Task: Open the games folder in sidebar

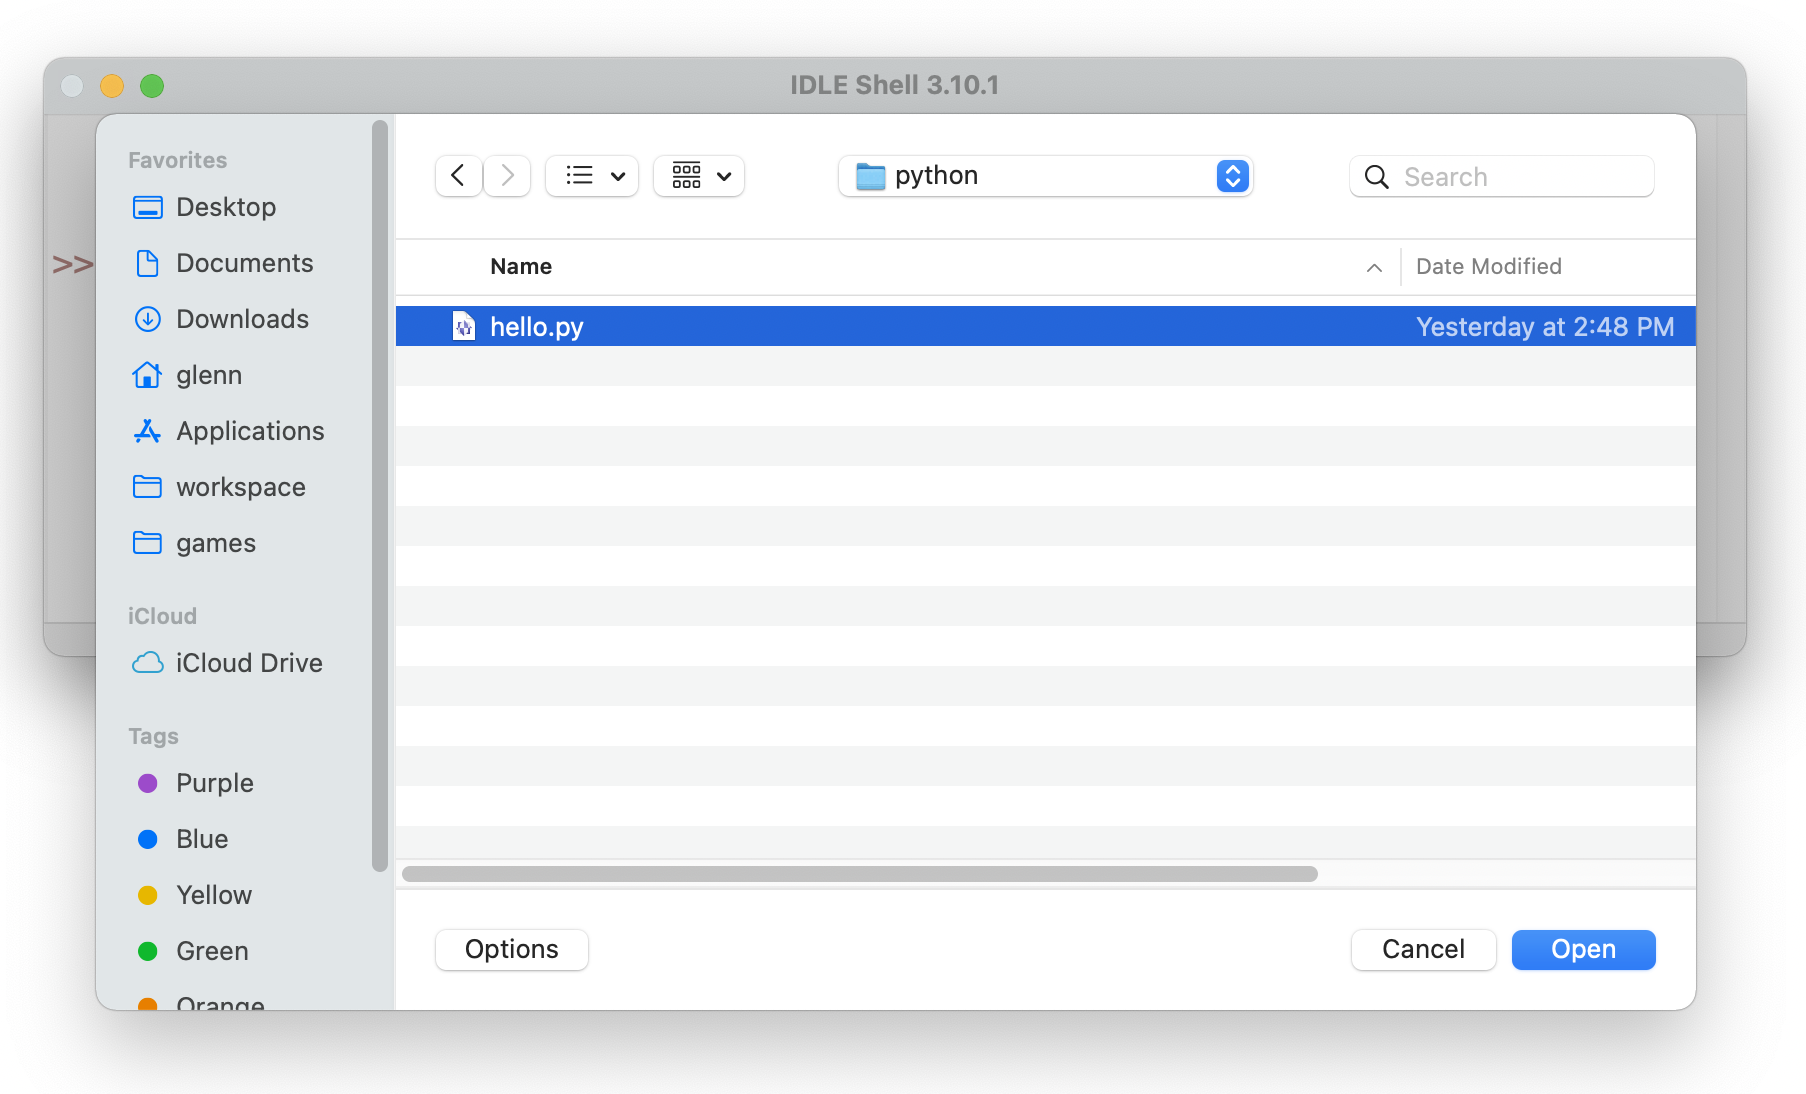Action: pos(216,543)
